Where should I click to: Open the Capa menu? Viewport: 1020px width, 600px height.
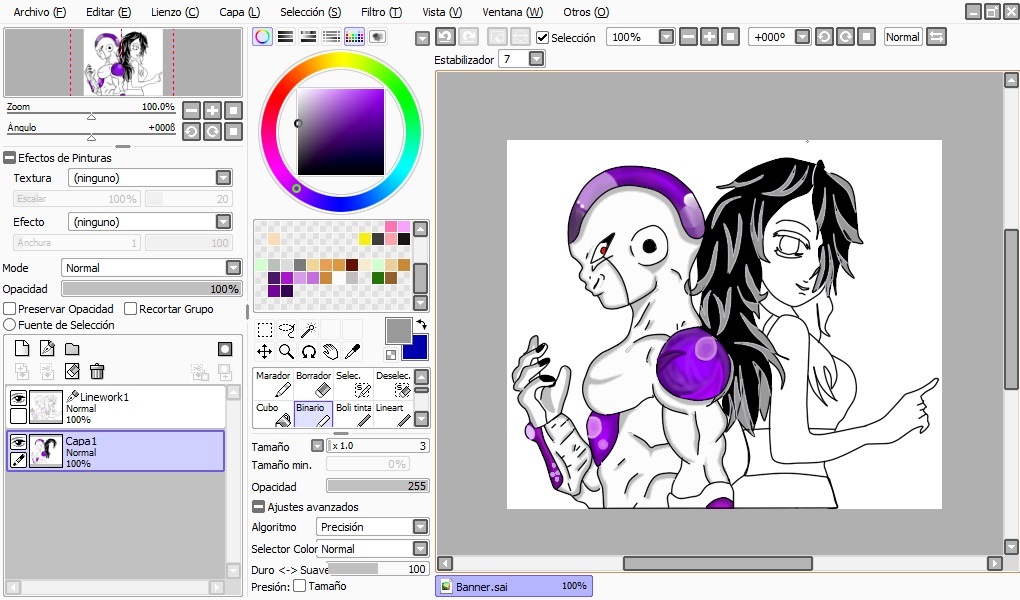click(x=239, y=12)
